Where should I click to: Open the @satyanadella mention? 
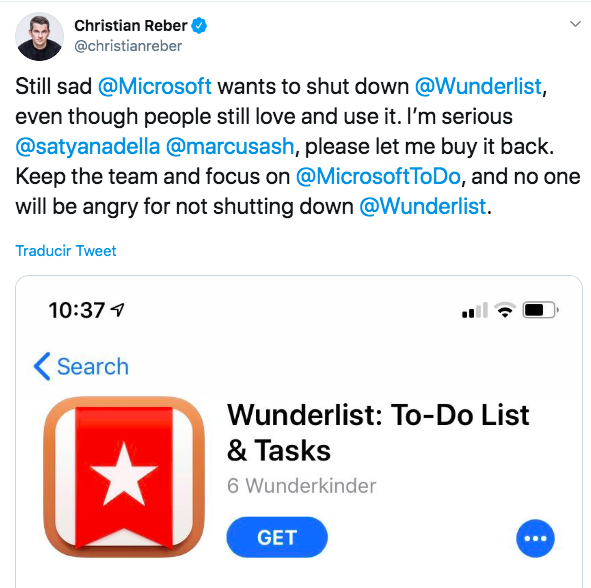point(87,146)
